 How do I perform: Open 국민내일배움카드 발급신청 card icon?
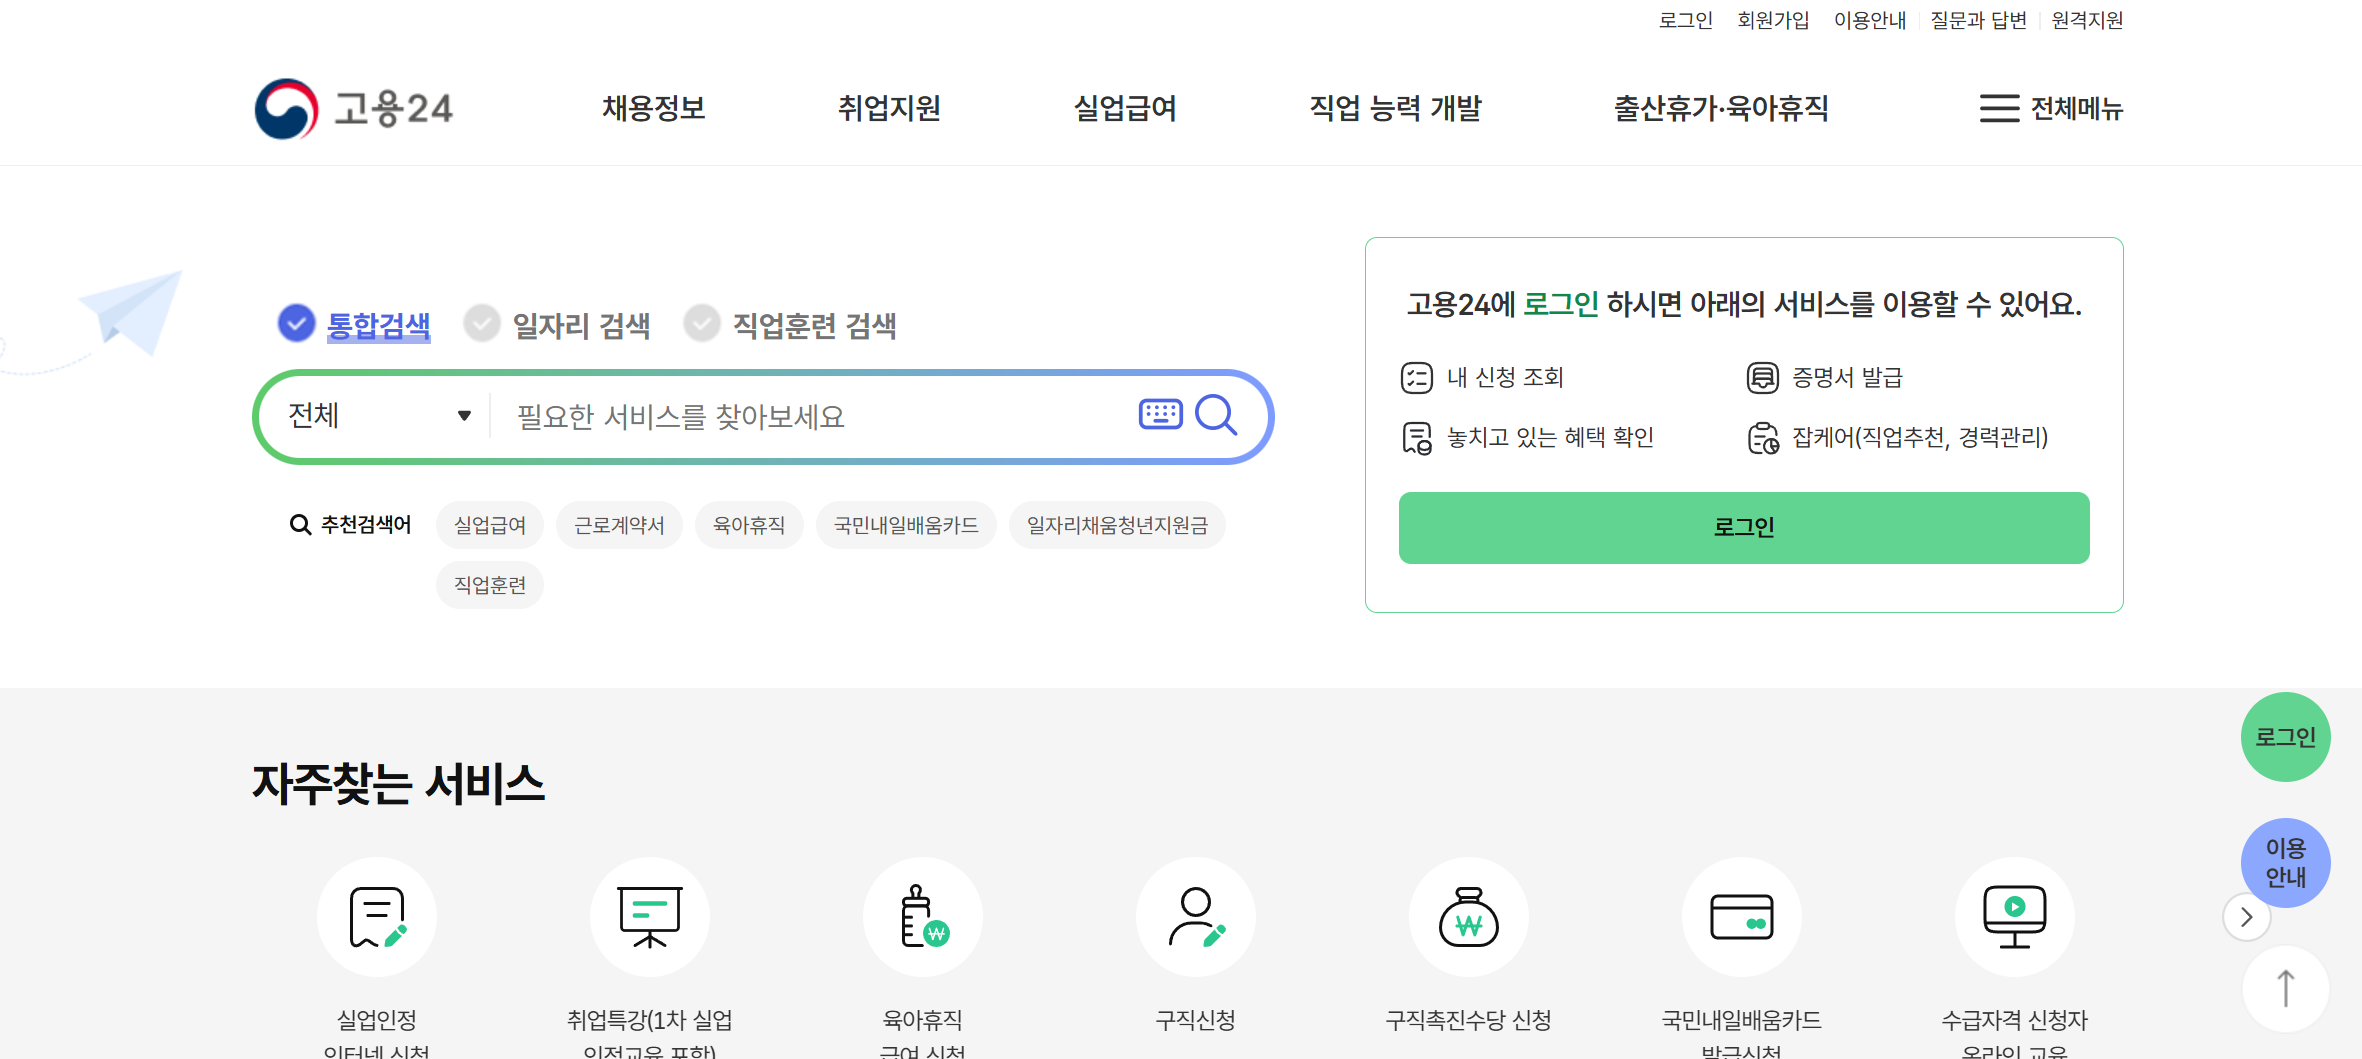pyautogui.click(x=1742, y=916)
